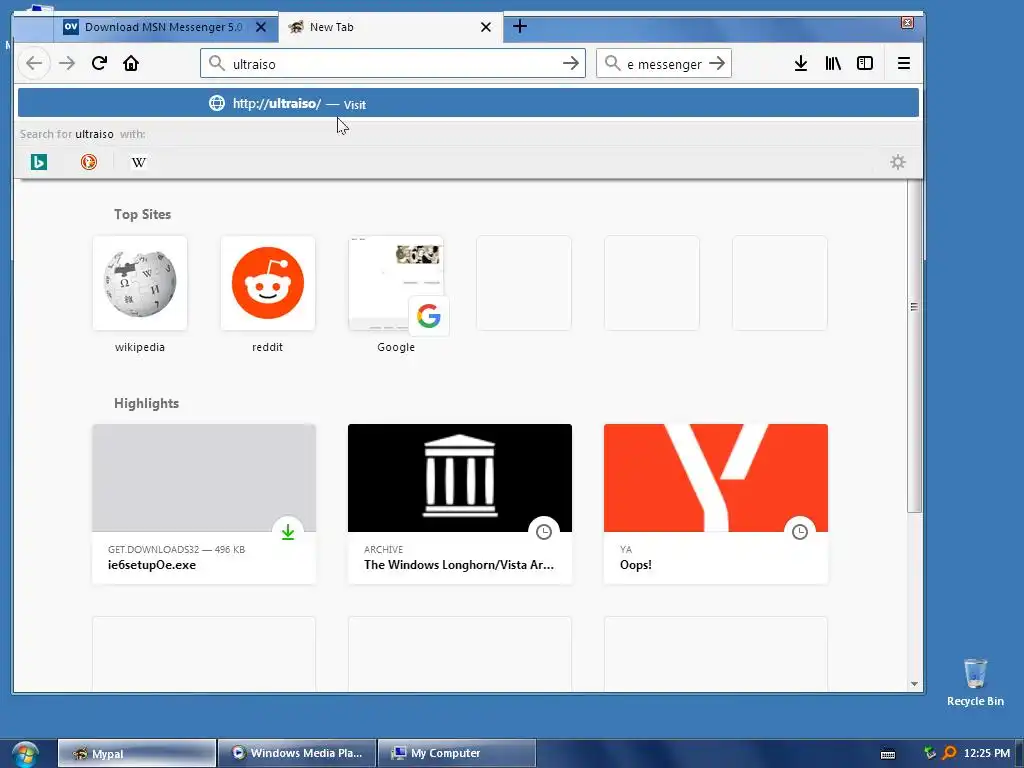
Task: Click the on-screen keyboard tray icon
Action: click(x=888, y=754)
